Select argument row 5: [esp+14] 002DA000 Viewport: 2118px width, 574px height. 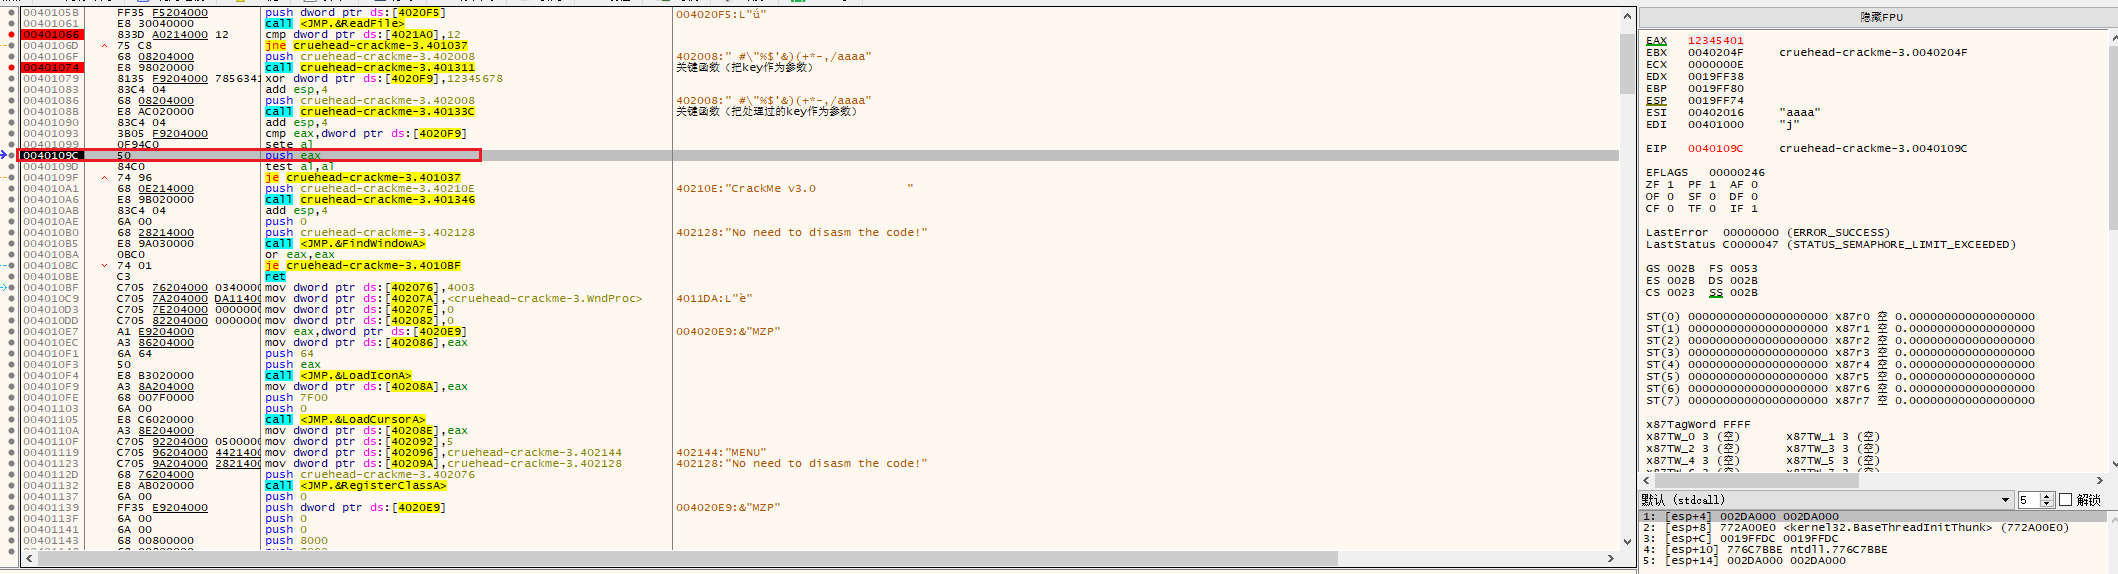pos(1744,561)
